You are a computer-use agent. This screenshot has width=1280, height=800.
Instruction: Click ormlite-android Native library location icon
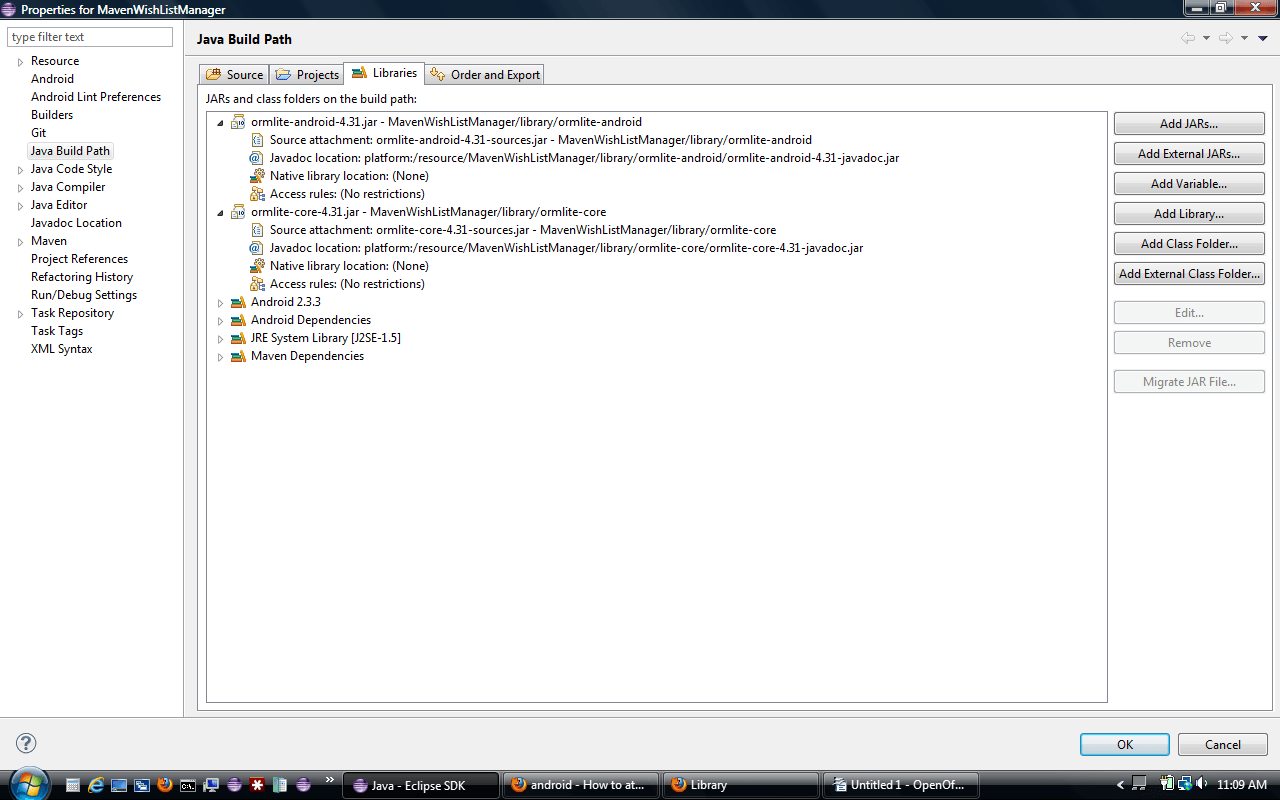tap(257, 176)
